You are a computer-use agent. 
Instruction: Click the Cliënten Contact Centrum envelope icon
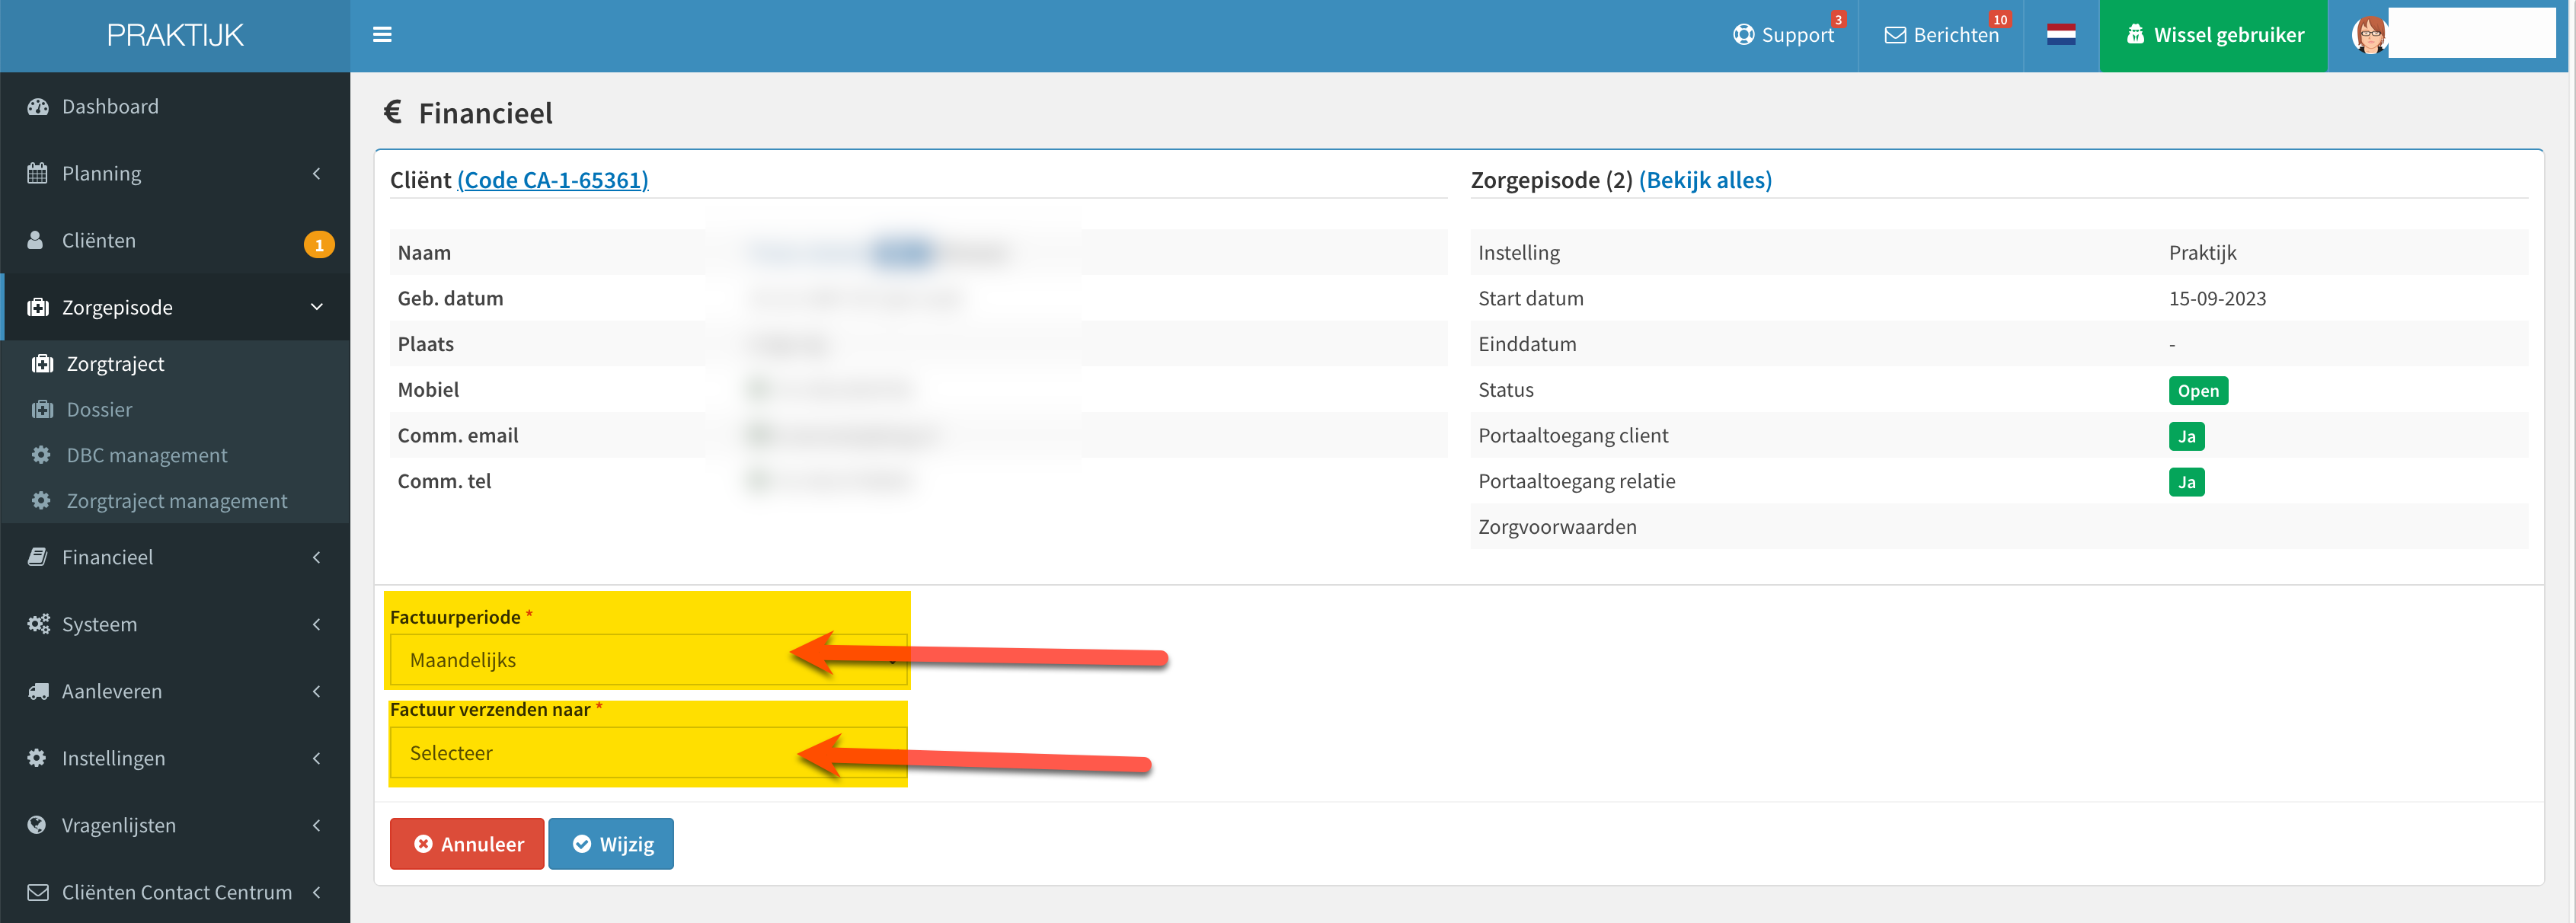point(38,892)
